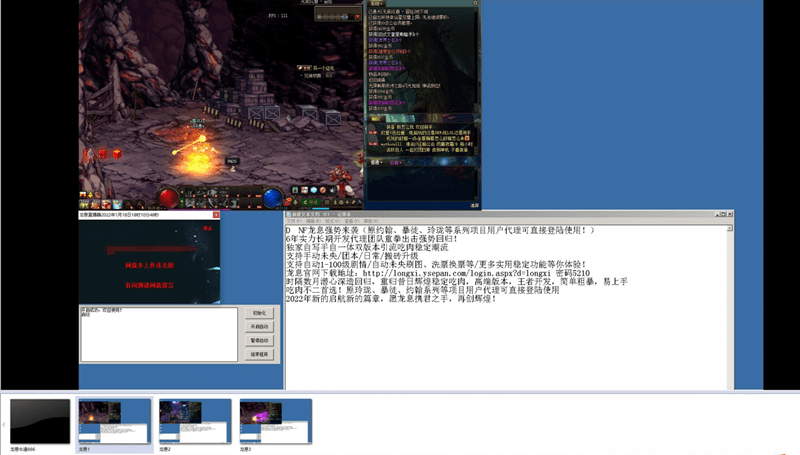Click the blue cube quick-menu icon
The height and width of the screenshot is (455, 800).
tap(314, 190)
